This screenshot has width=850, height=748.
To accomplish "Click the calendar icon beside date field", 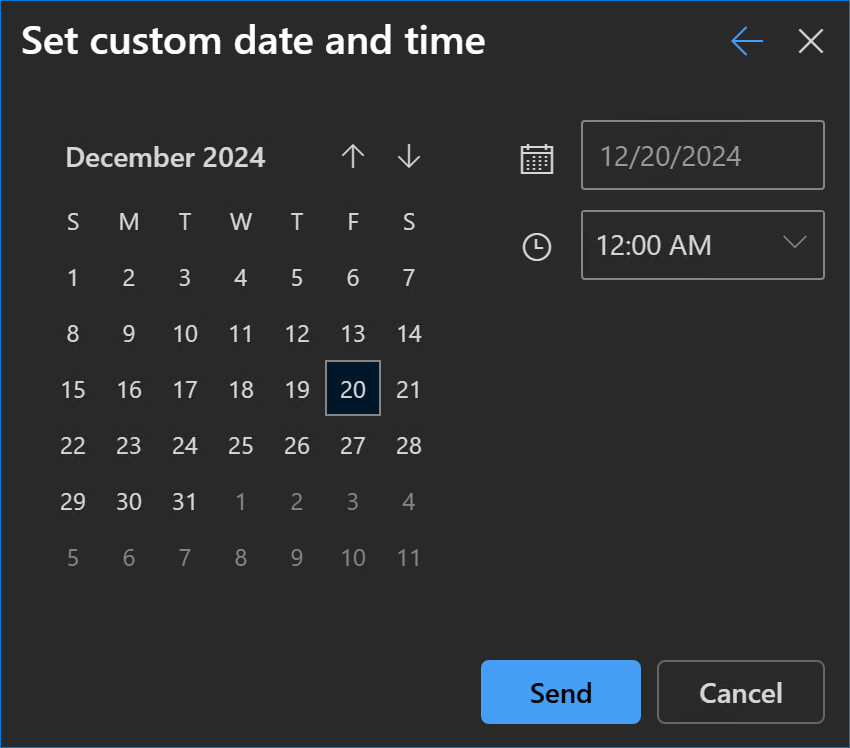I will 537,159.
